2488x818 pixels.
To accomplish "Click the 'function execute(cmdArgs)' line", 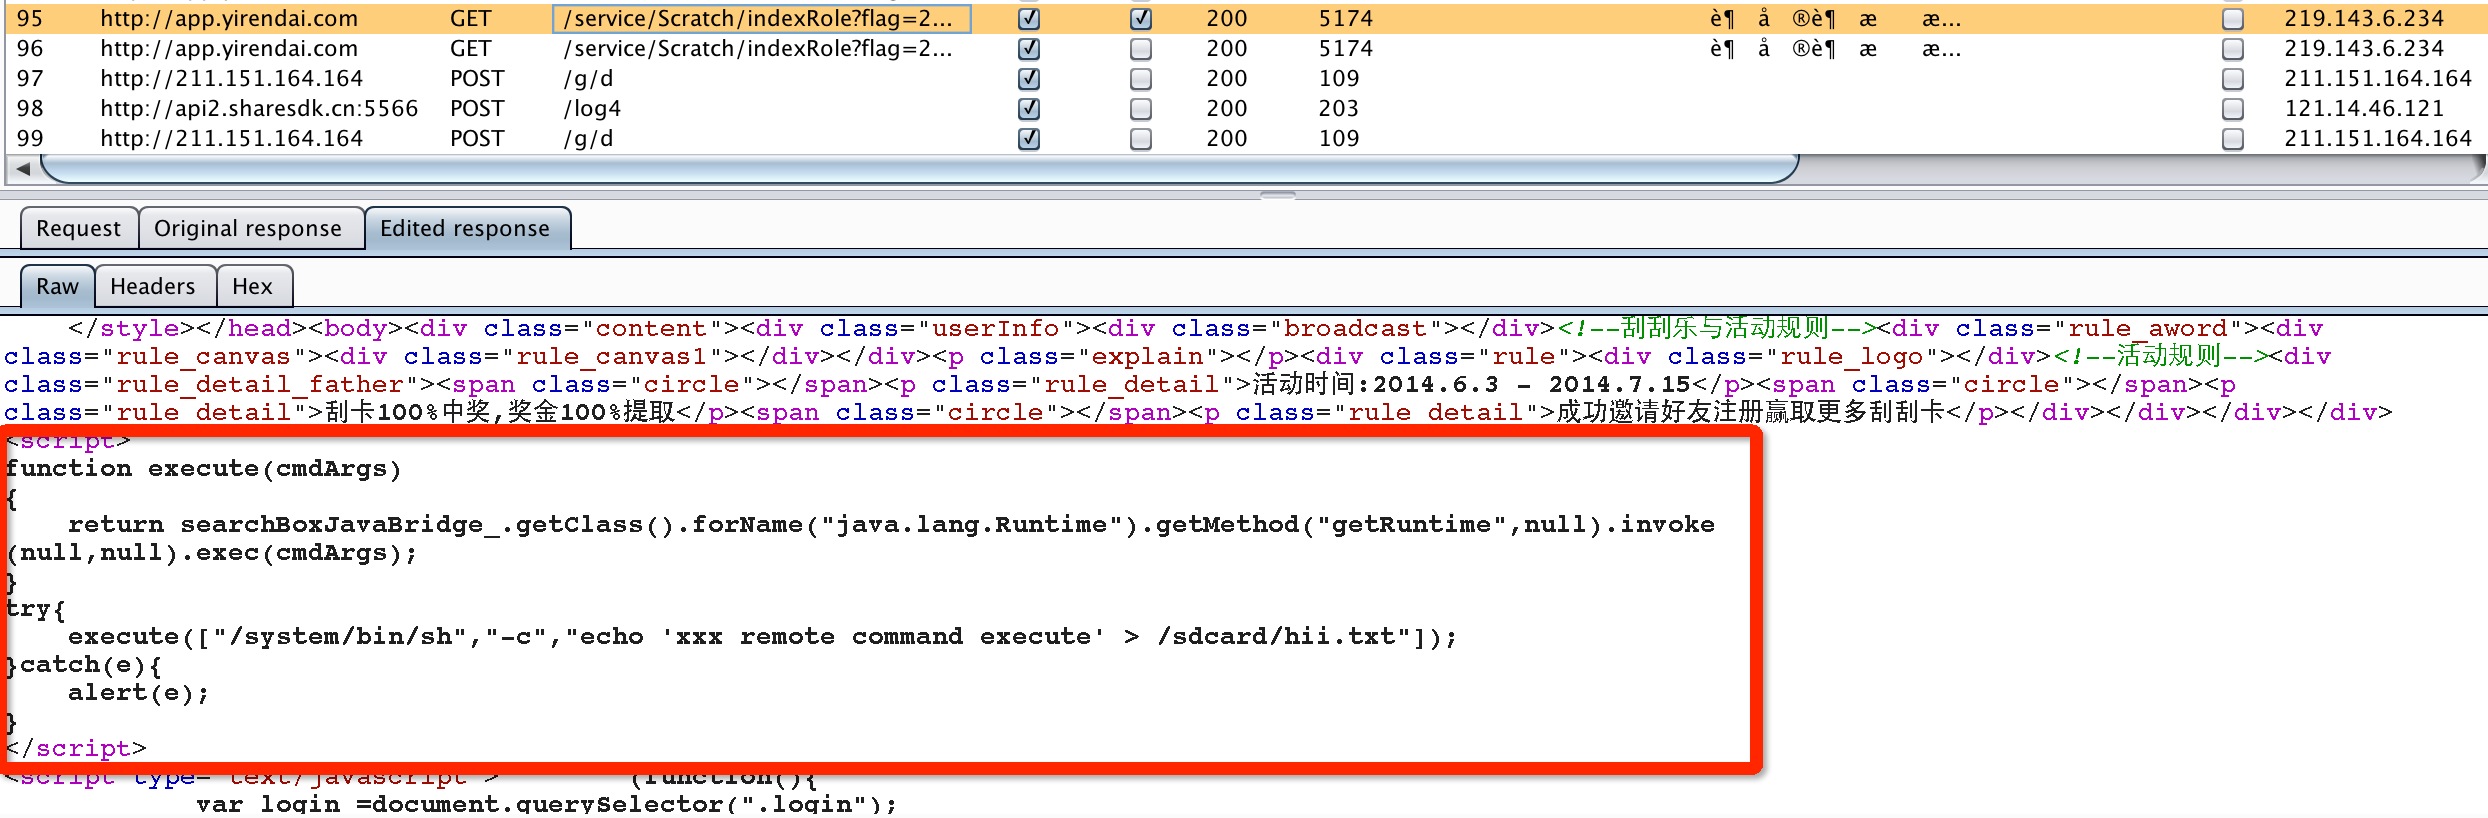I will 203,469.
